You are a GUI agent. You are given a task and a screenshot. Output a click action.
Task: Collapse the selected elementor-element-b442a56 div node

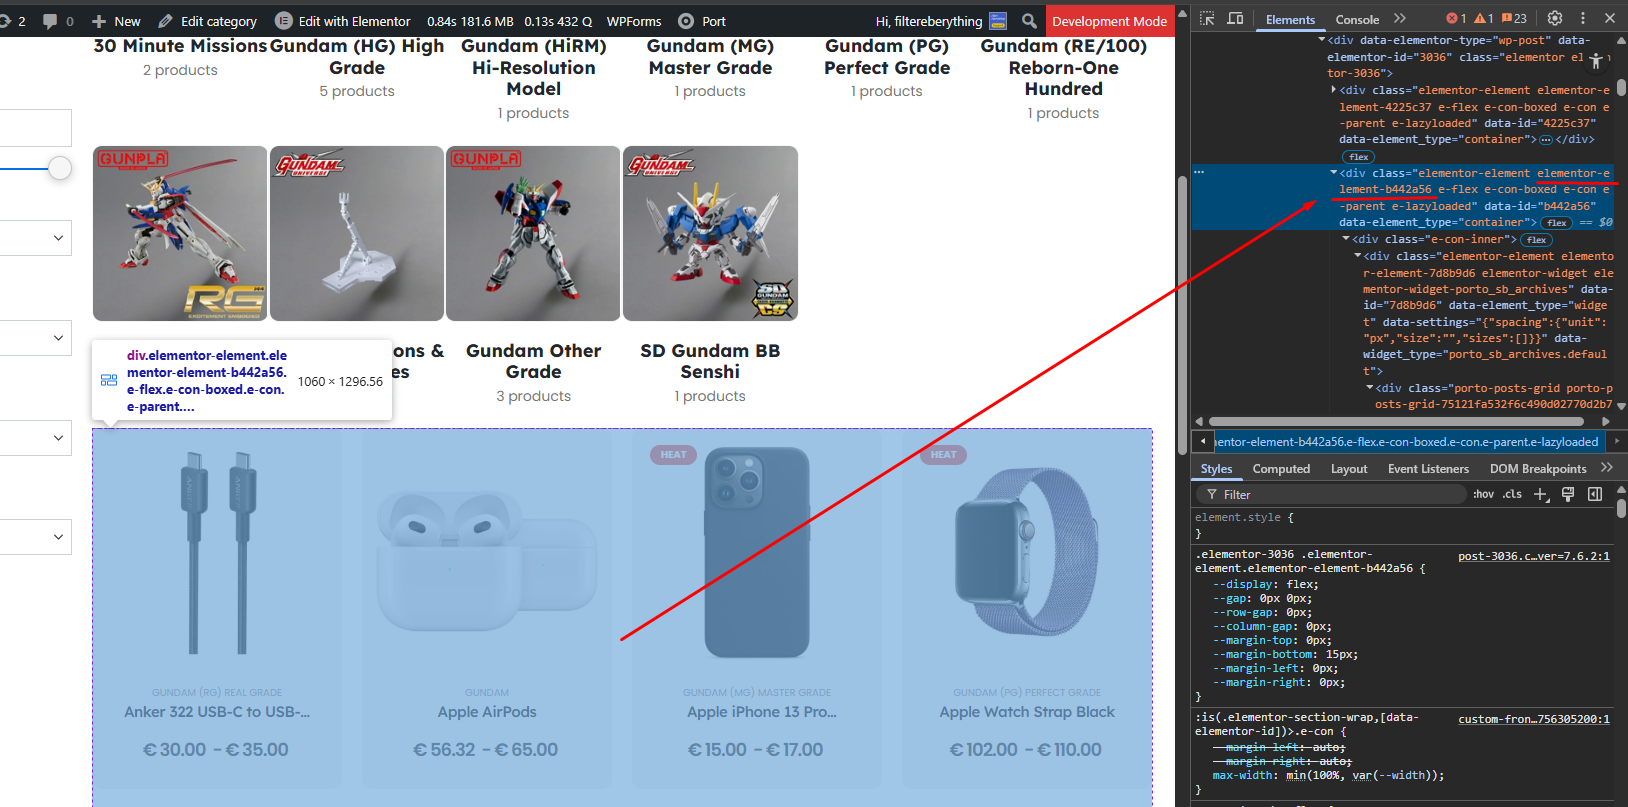point(1334,173)
